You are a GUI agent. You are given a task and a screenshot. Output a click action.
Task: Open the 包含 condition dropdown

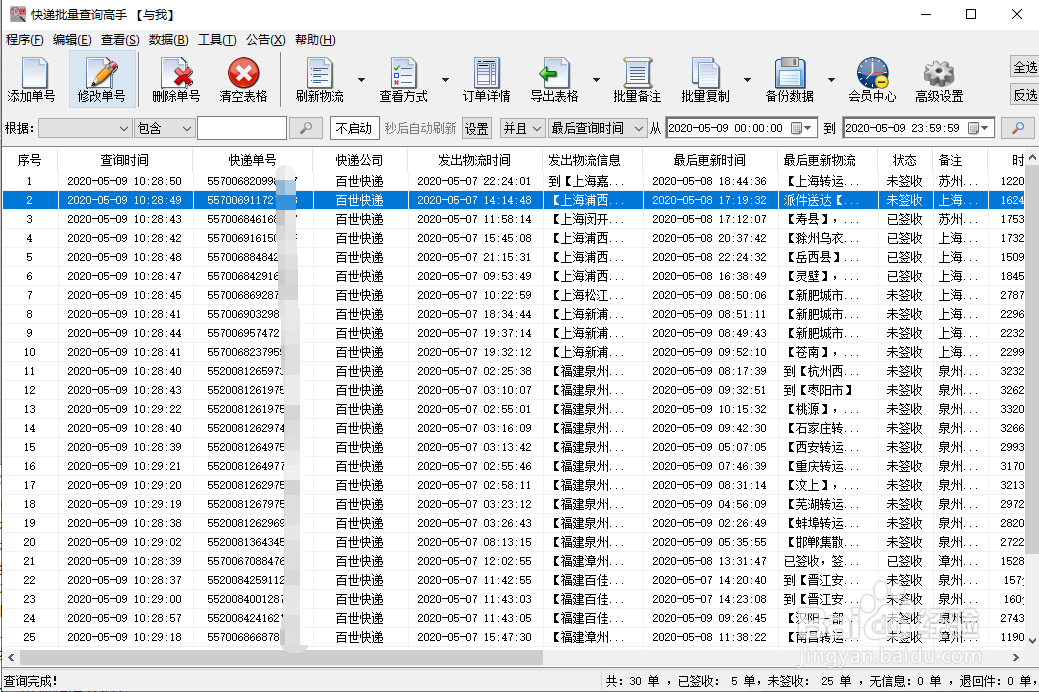point(164,128)
